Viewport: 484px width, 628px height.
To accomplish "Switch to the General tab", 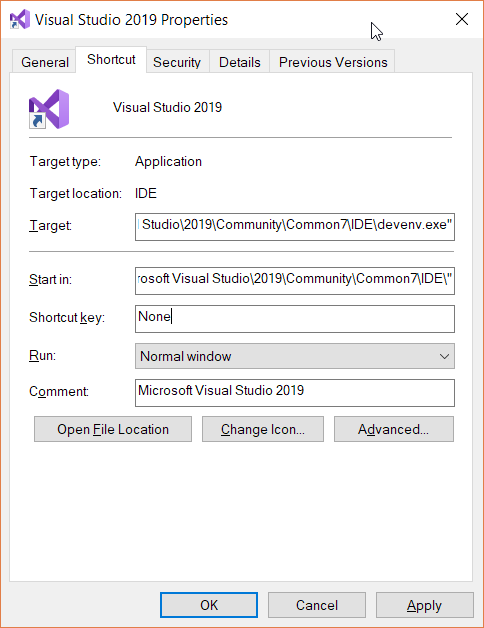I will click(x=45, y=62).
